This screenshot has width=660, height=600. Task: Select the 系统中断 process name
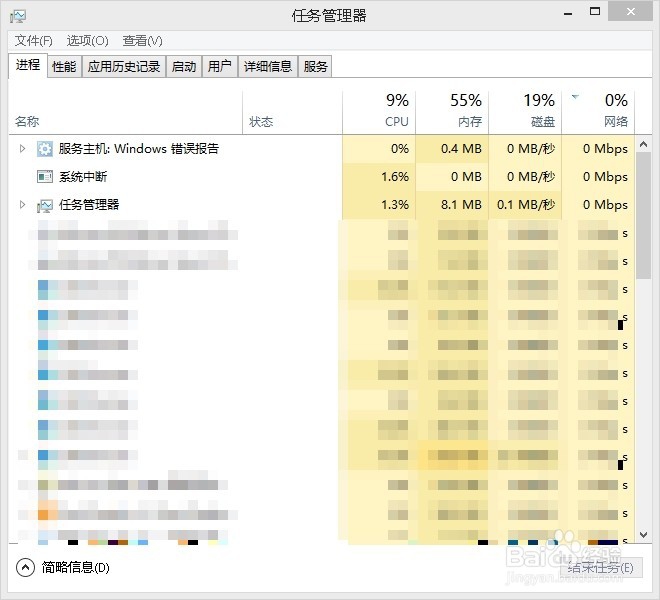pos(83,176)
